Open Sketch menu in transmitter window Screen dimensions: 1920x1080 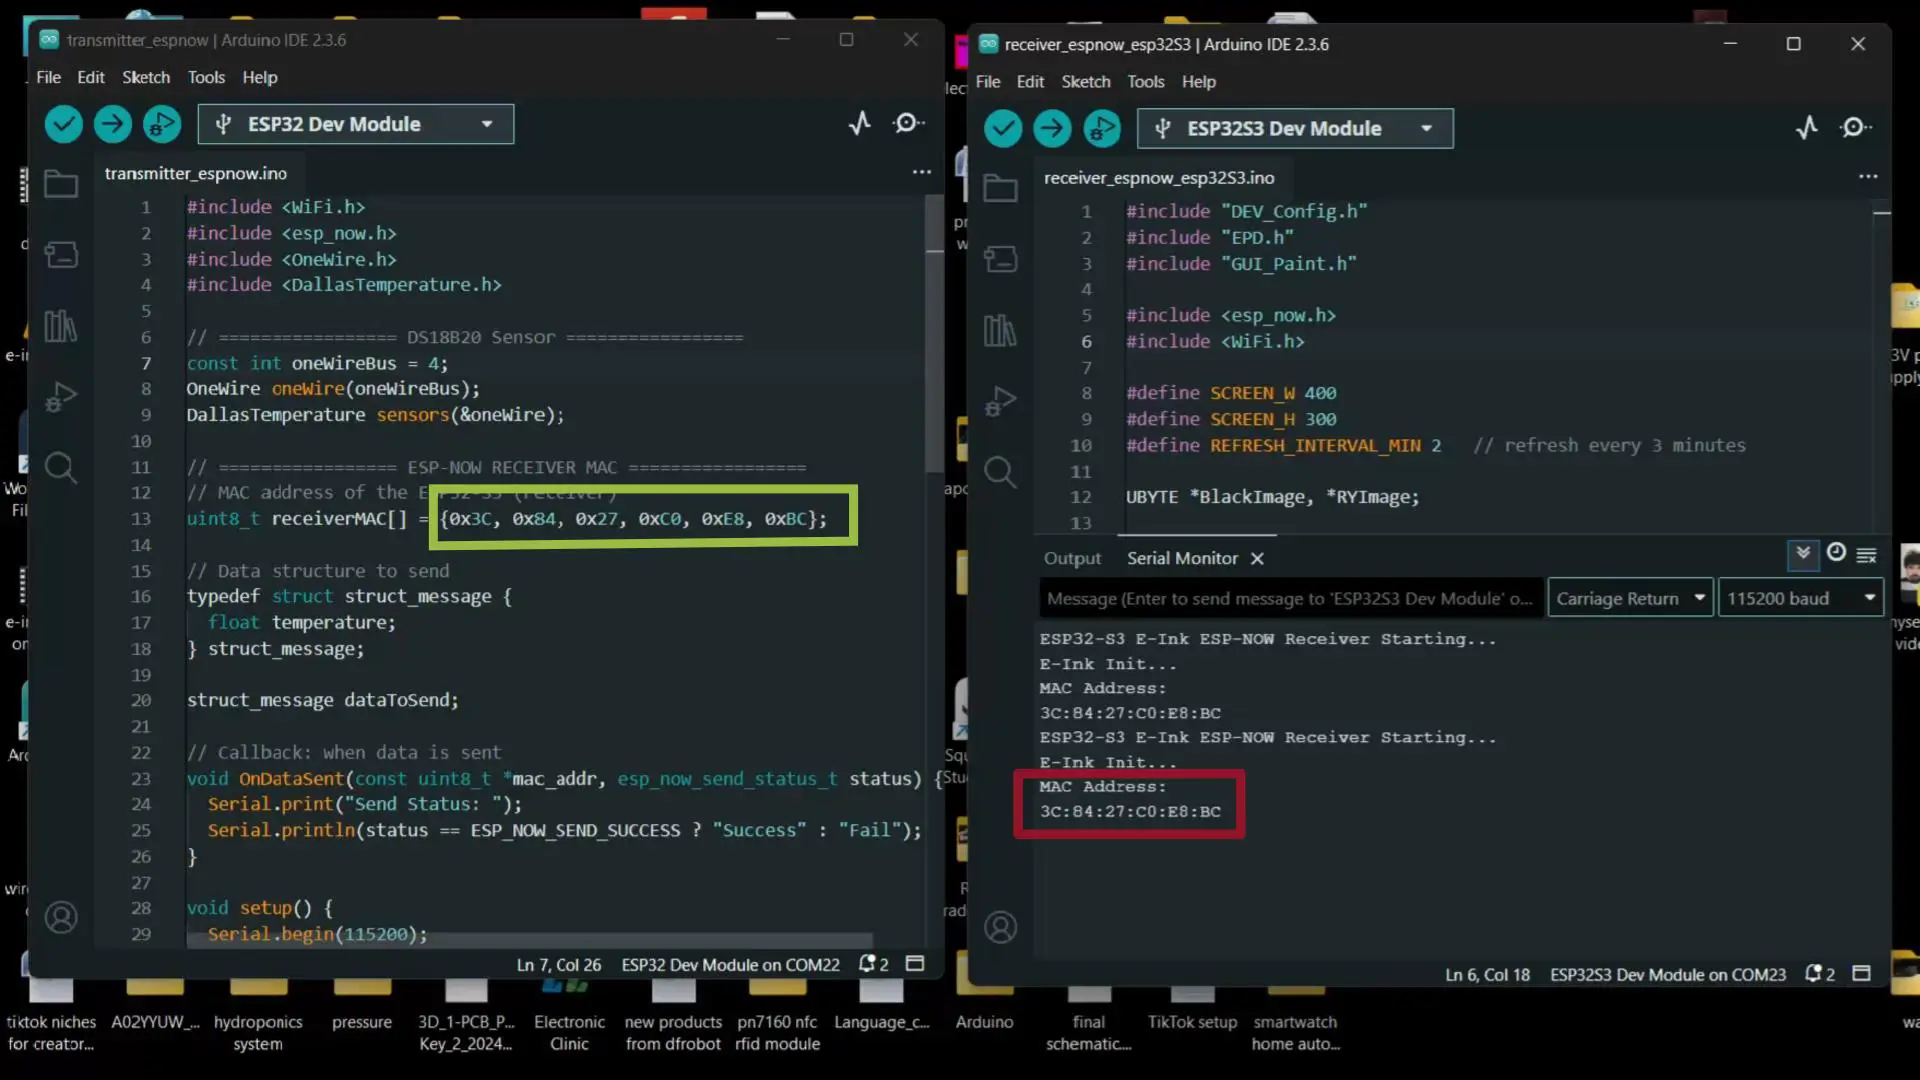[146, 77]
